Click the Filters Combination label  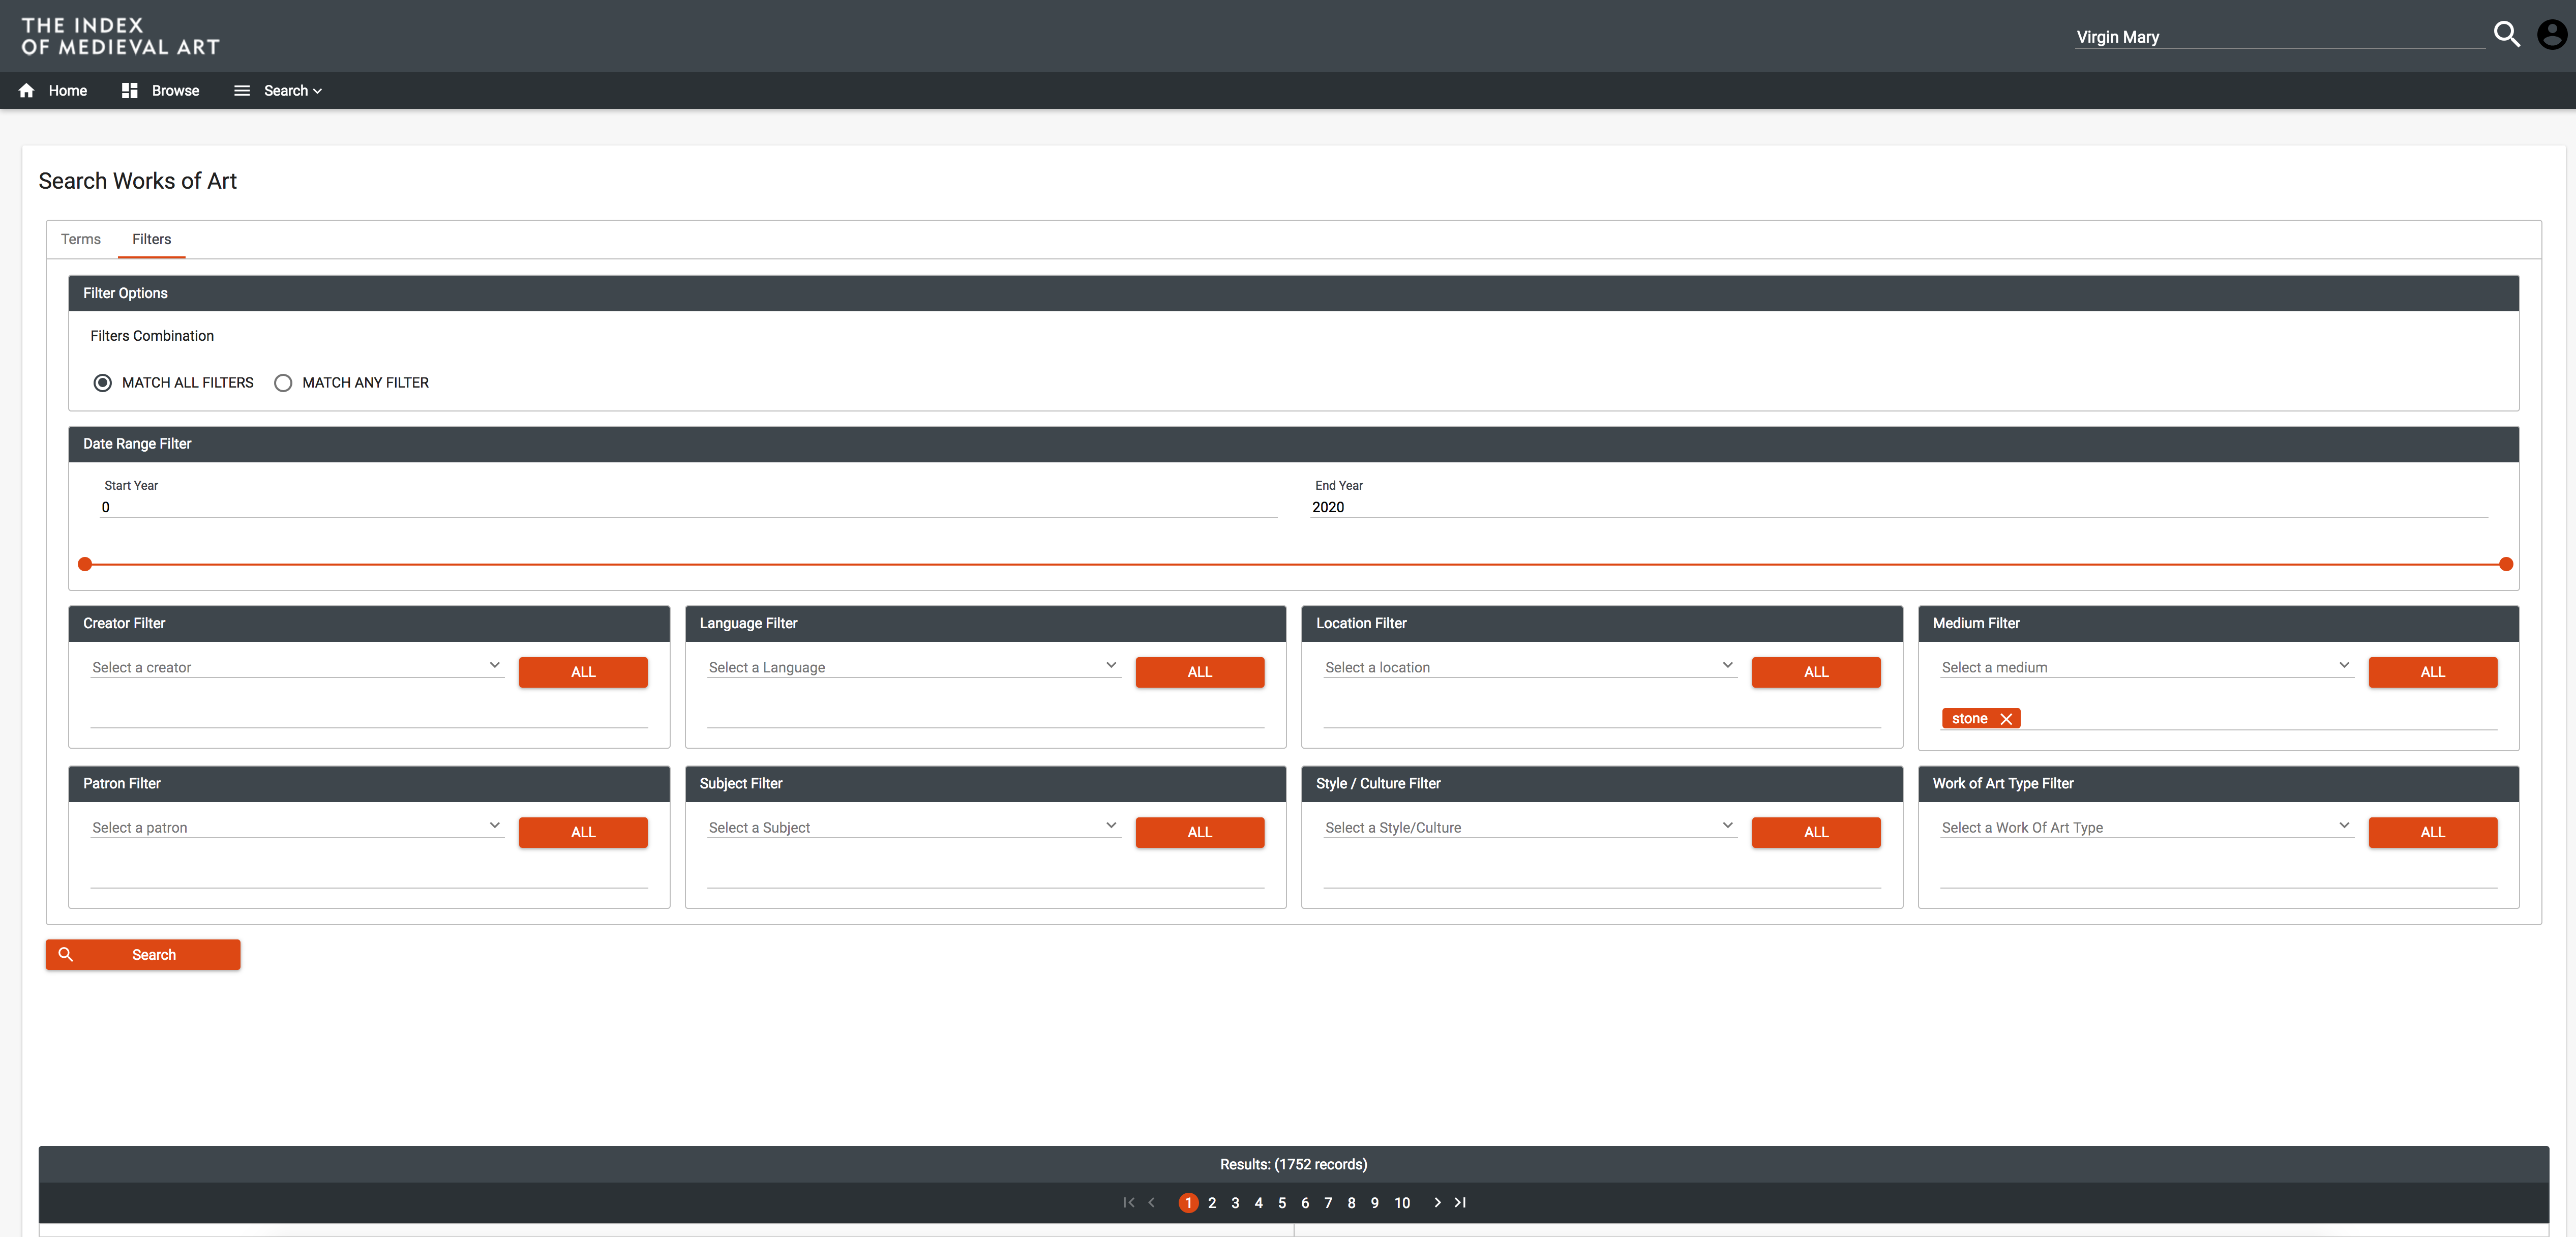(152, 336)
